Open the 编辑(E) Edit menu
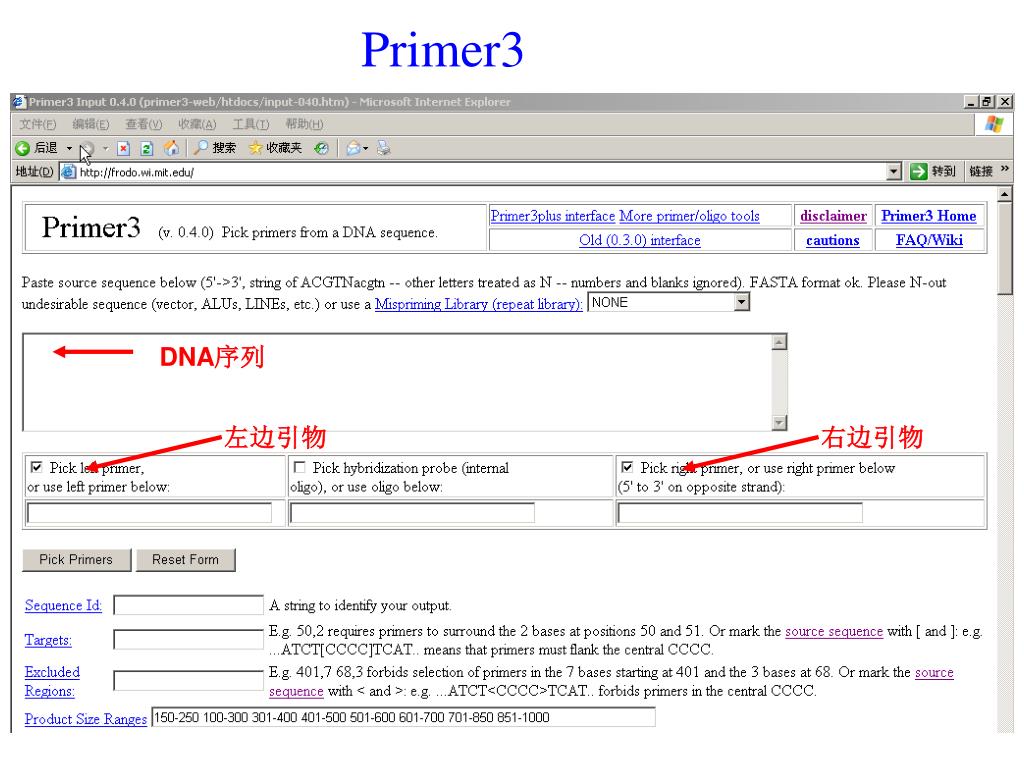Viewport: 1024px width, 768px height. [91, 124]
